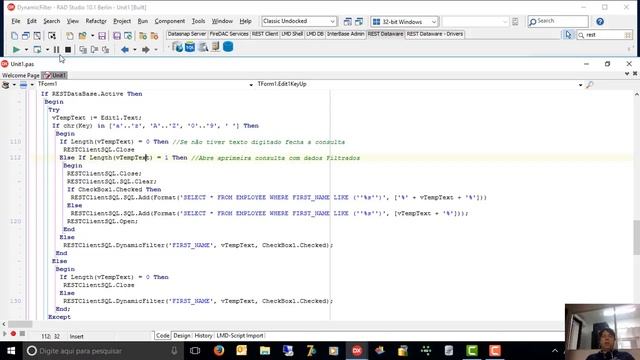
Task: Click the Step Over debug icon
Action: click(94, 50)
